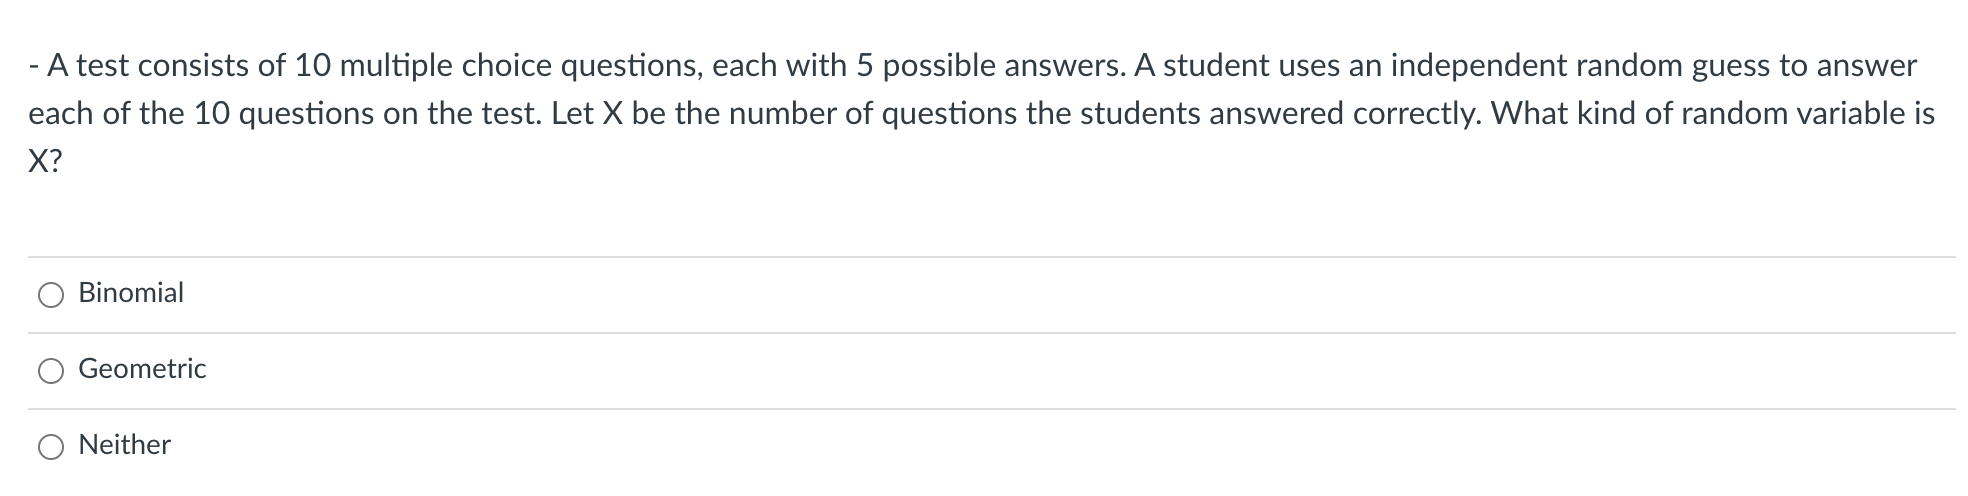Click the words 'random variable is'
This screenshot has height=496, width=1968.
pos(1807,114)
